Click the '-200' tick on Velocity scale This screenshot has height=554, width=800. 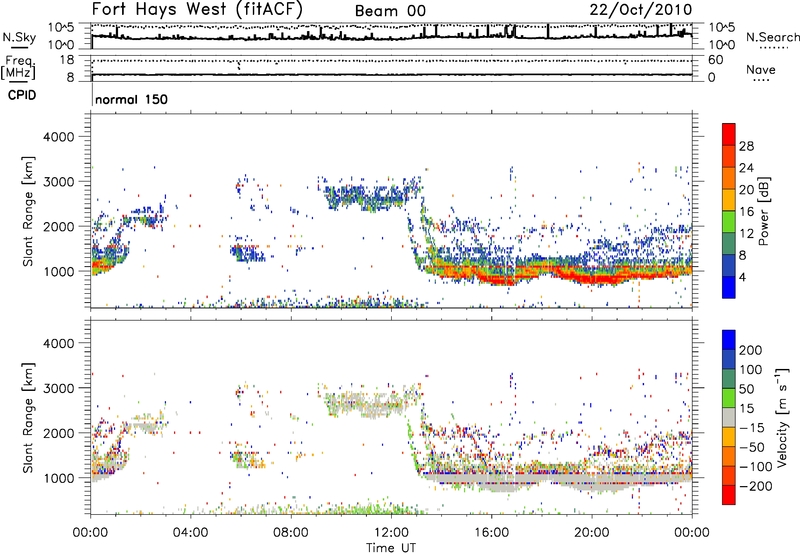coord(756,486)
